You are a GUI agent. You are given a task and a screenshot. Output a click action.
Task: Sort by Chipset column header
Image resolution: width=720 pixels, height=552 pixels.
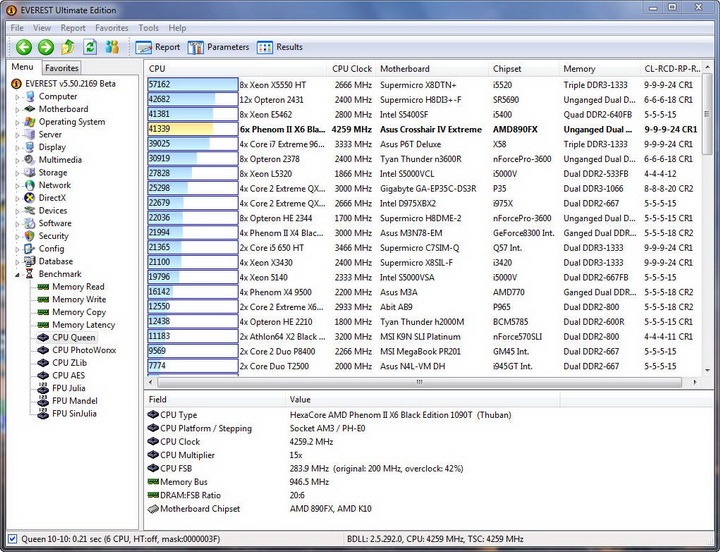click(524, 69)
